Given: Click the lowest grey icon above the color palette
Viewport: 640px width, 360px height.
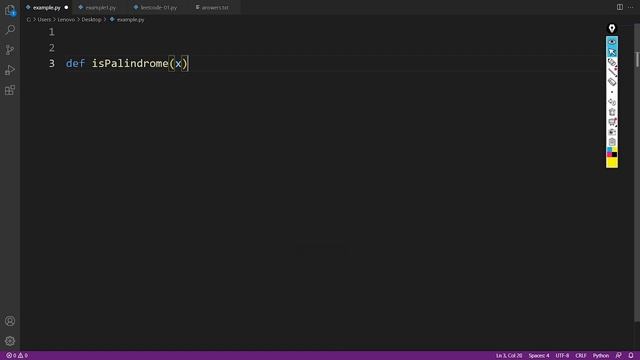Looking at the screenshot, I should 612,142.
